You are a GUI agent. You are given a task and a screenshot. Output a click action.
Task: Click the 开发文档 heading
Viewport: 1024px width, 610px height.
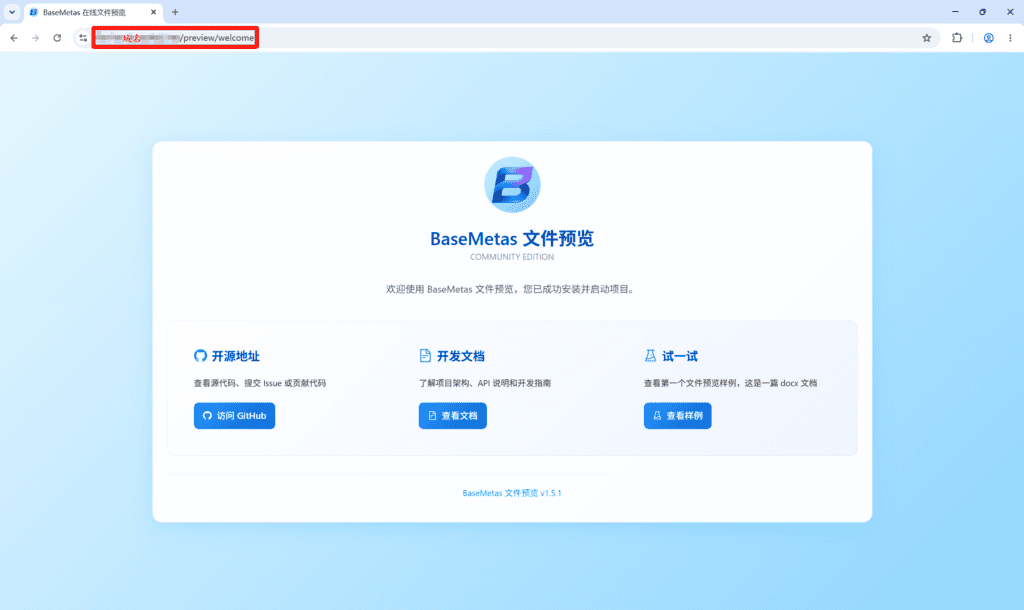pos(460,356)
